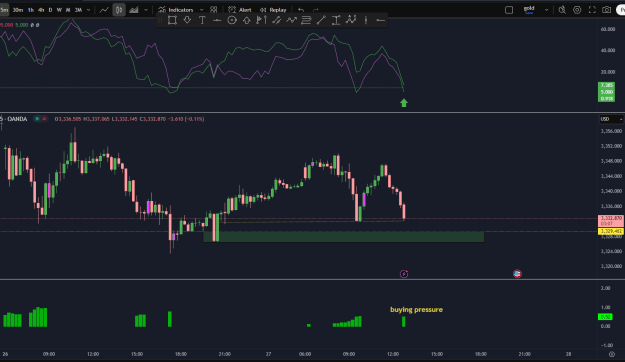
Task: Choose the line chart style icon
Action: point(104,10)
